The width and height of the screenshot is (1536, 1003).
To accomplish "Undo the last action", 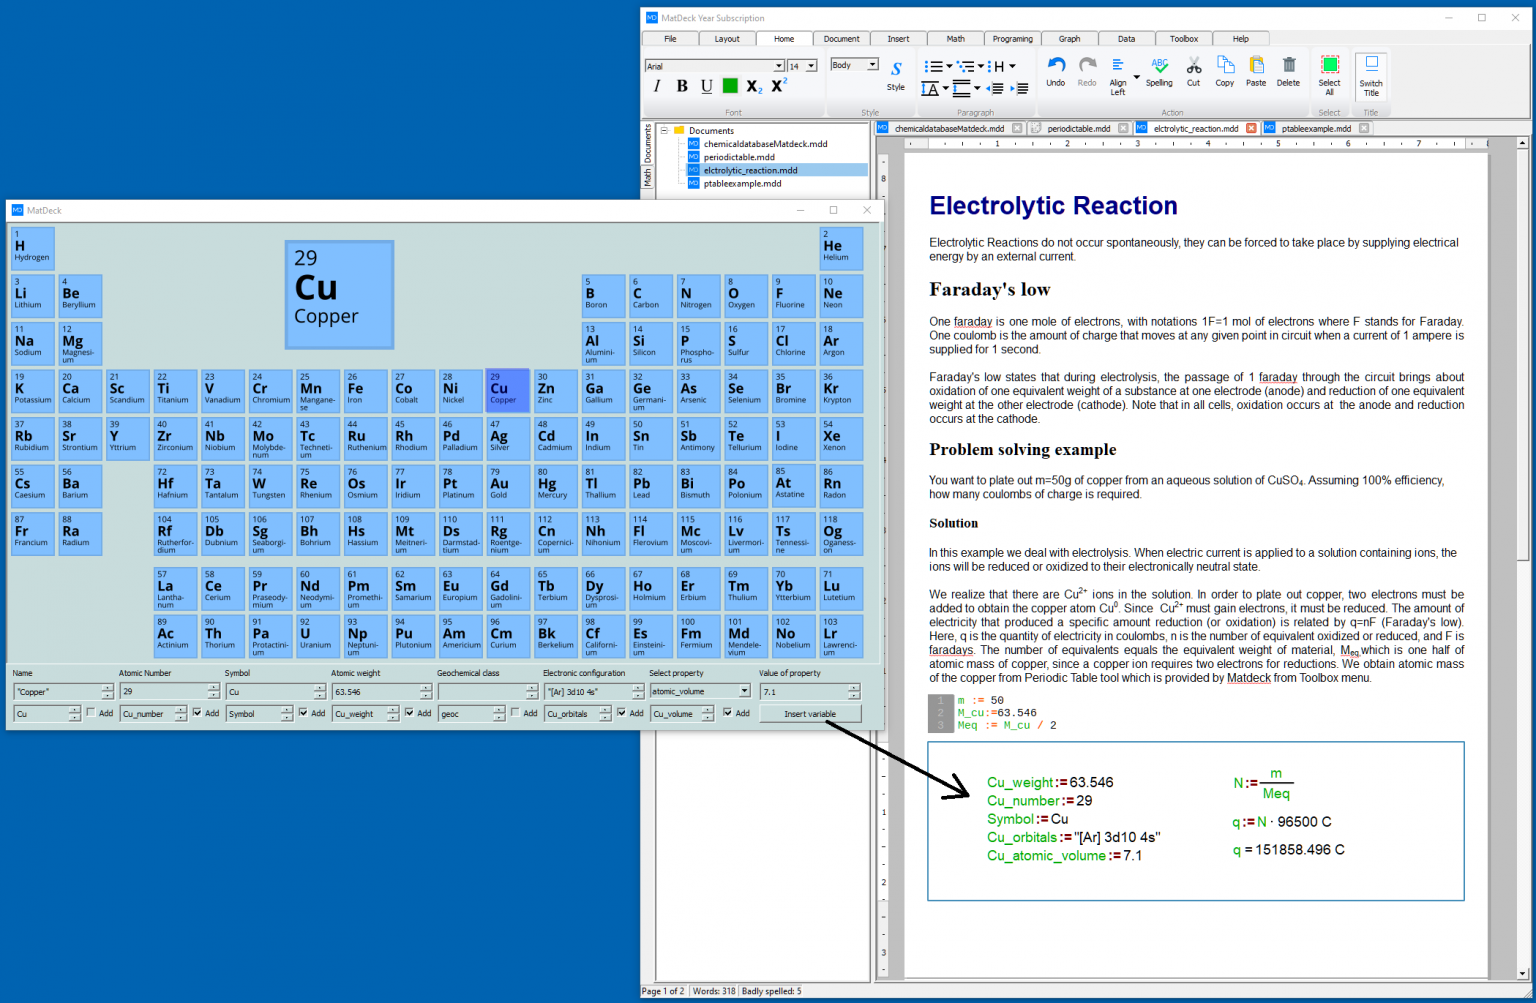I will tap(1055, 68).
